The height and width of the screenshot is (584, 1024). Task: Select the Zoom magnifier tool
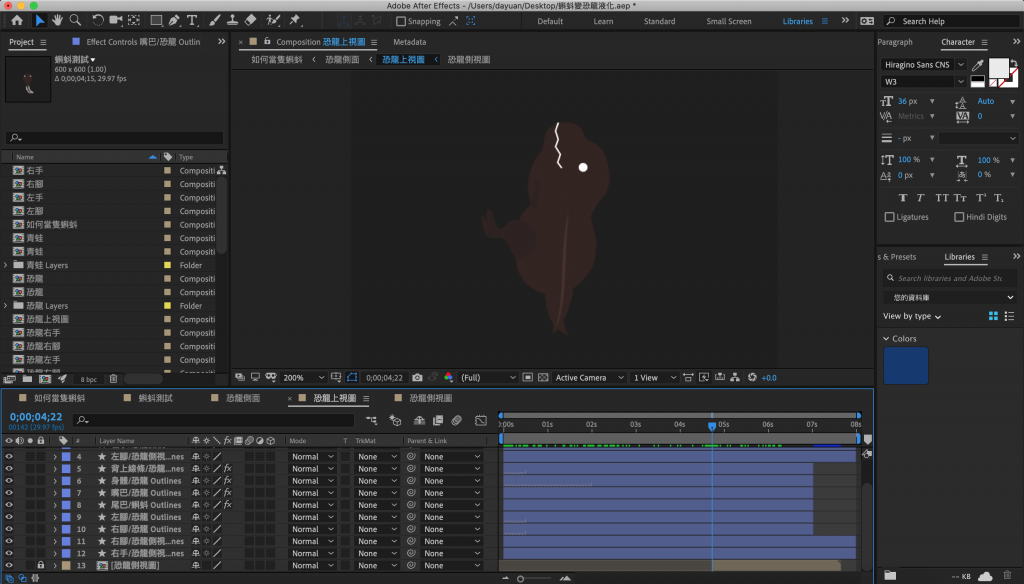pyautogui.click(x=75, y=20)
